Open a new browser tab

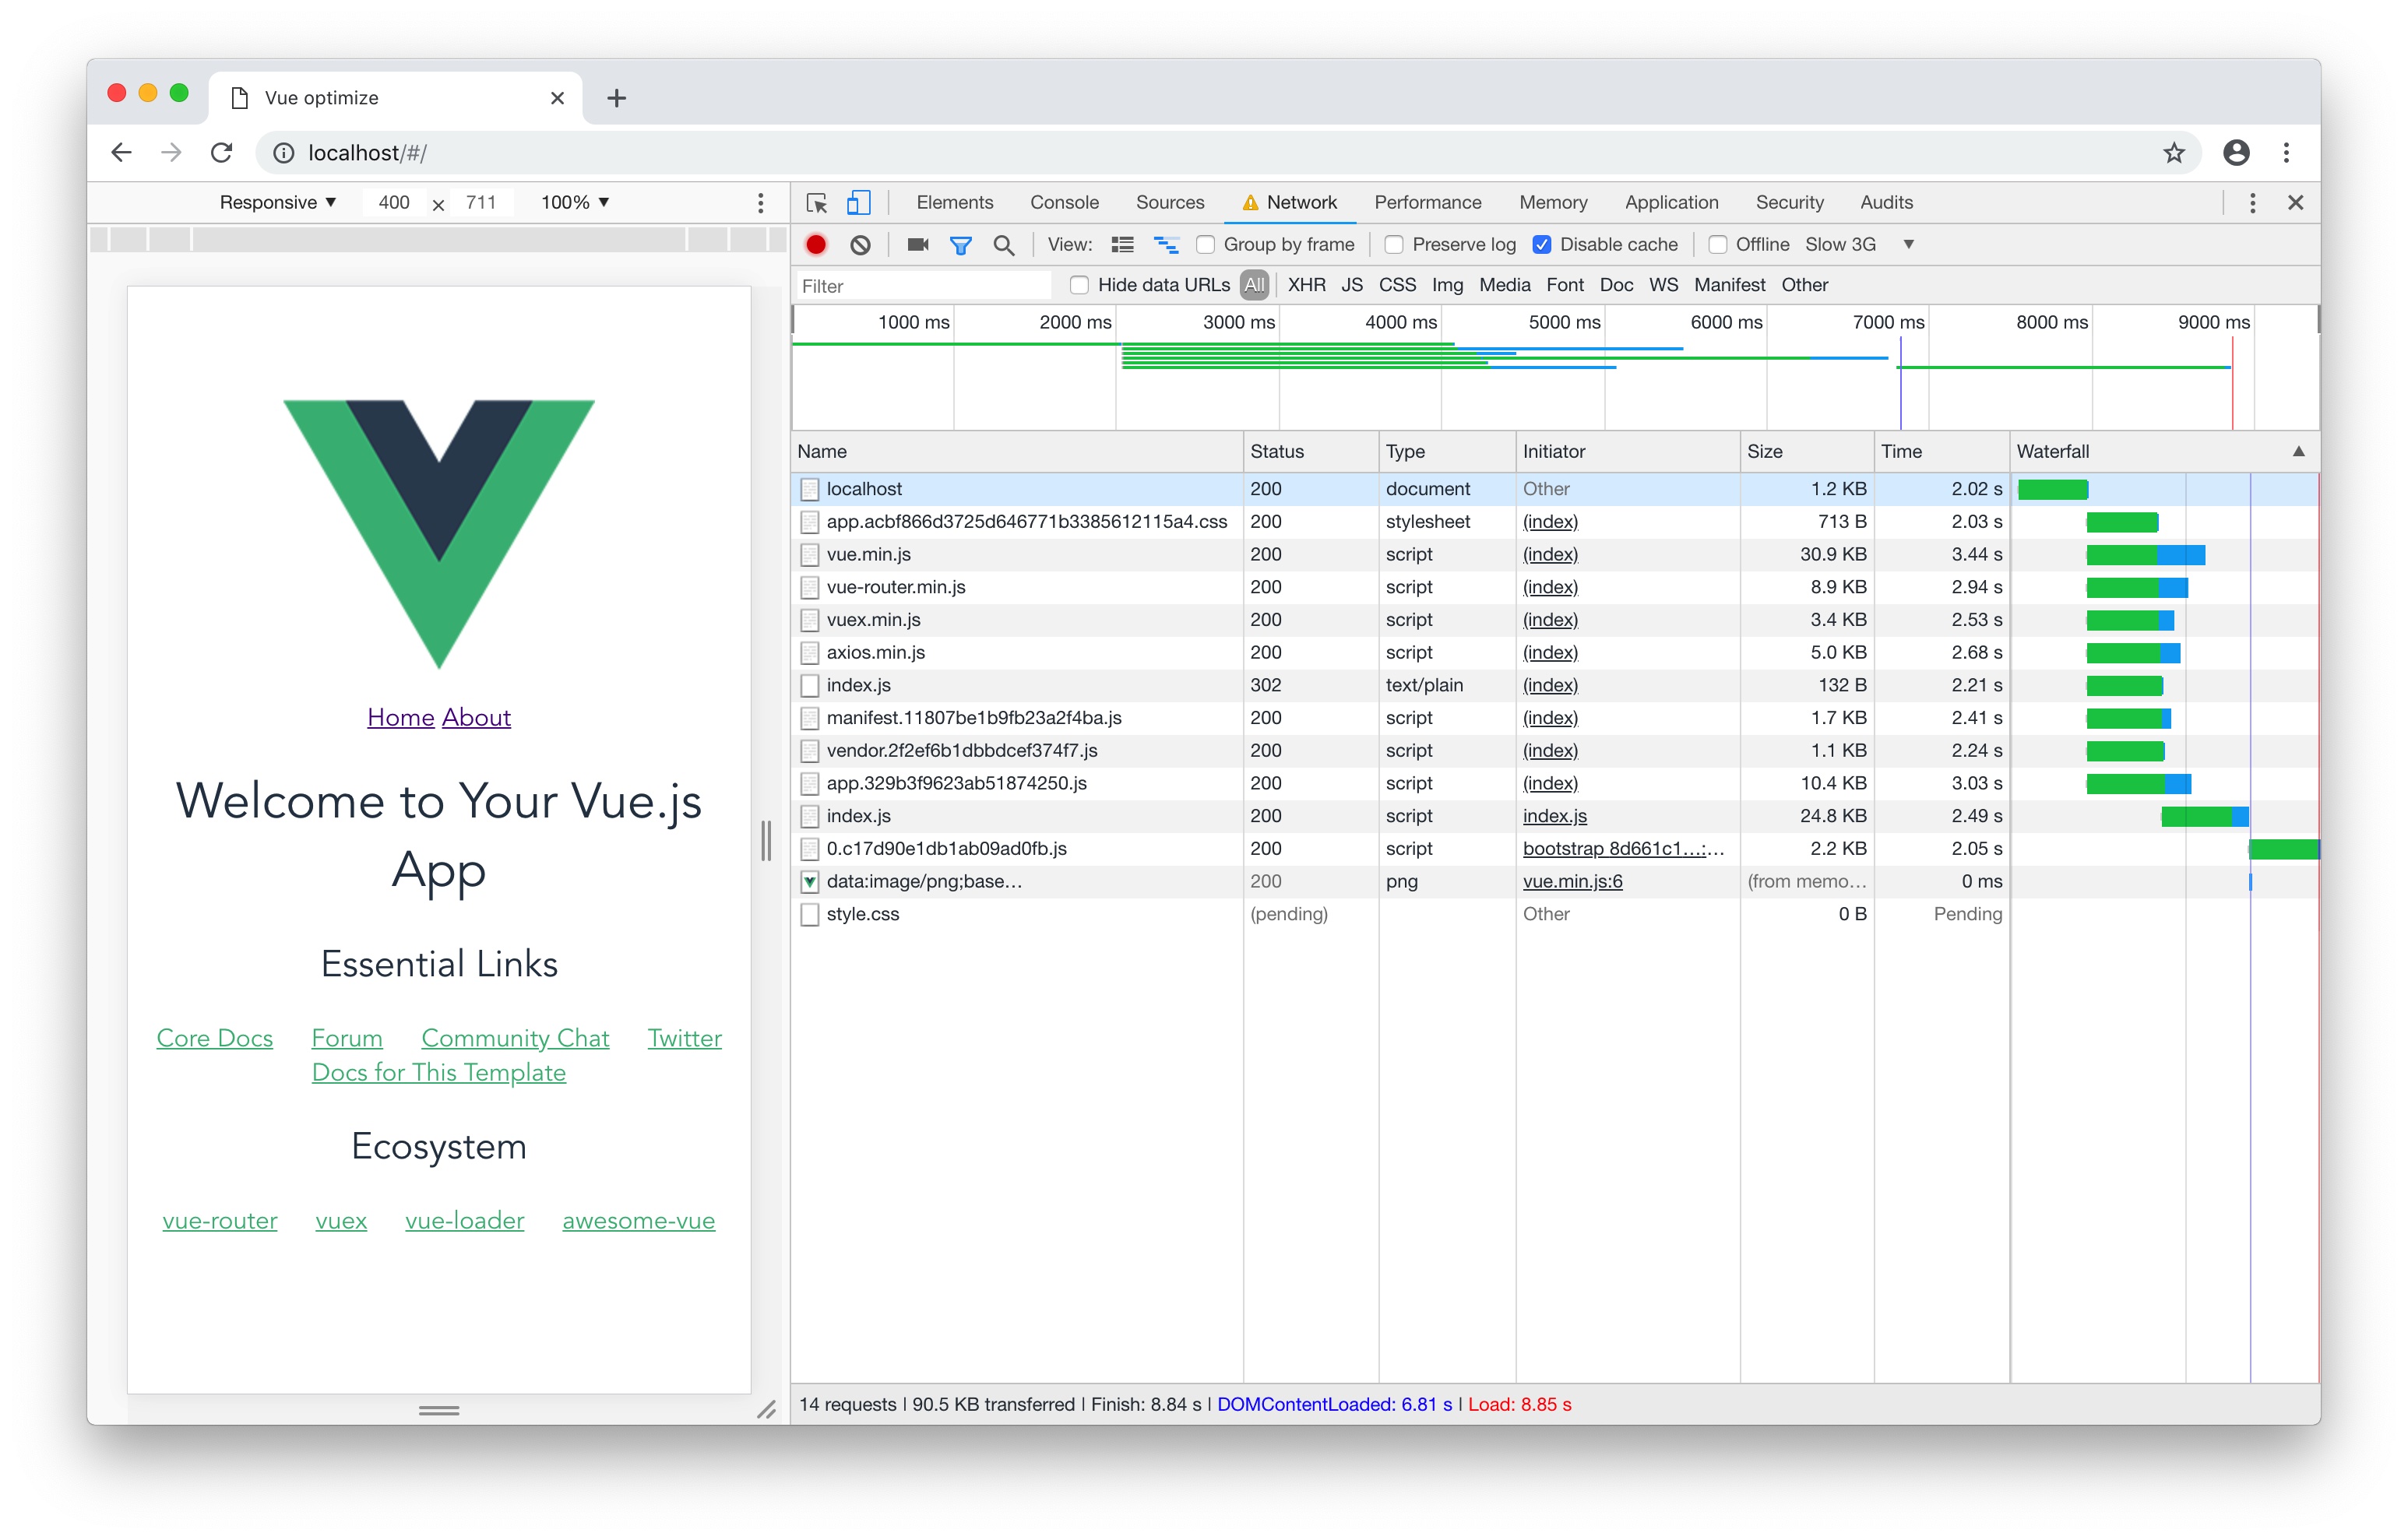[617, 98]
